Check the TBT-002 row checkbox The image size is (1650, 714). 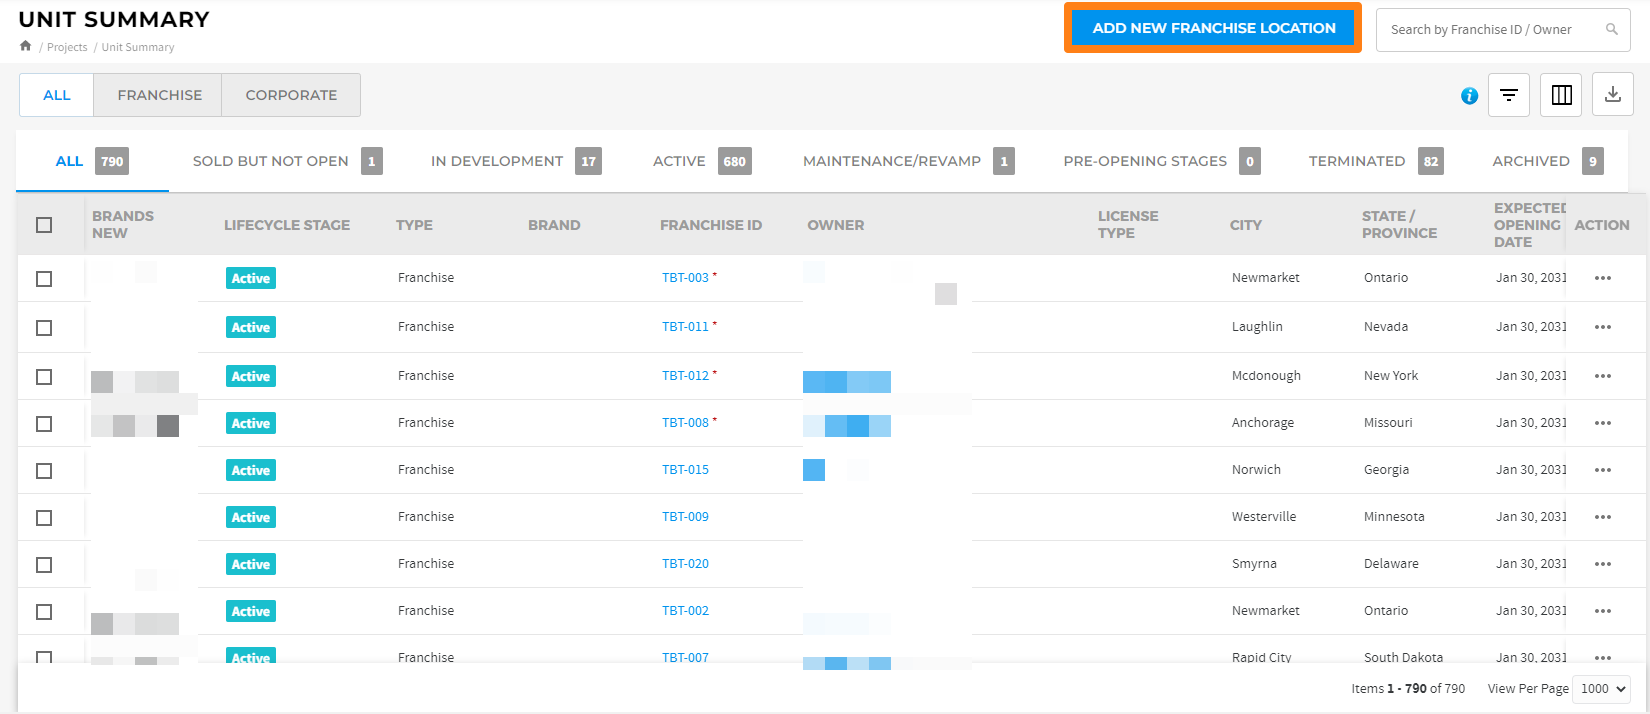44,612
